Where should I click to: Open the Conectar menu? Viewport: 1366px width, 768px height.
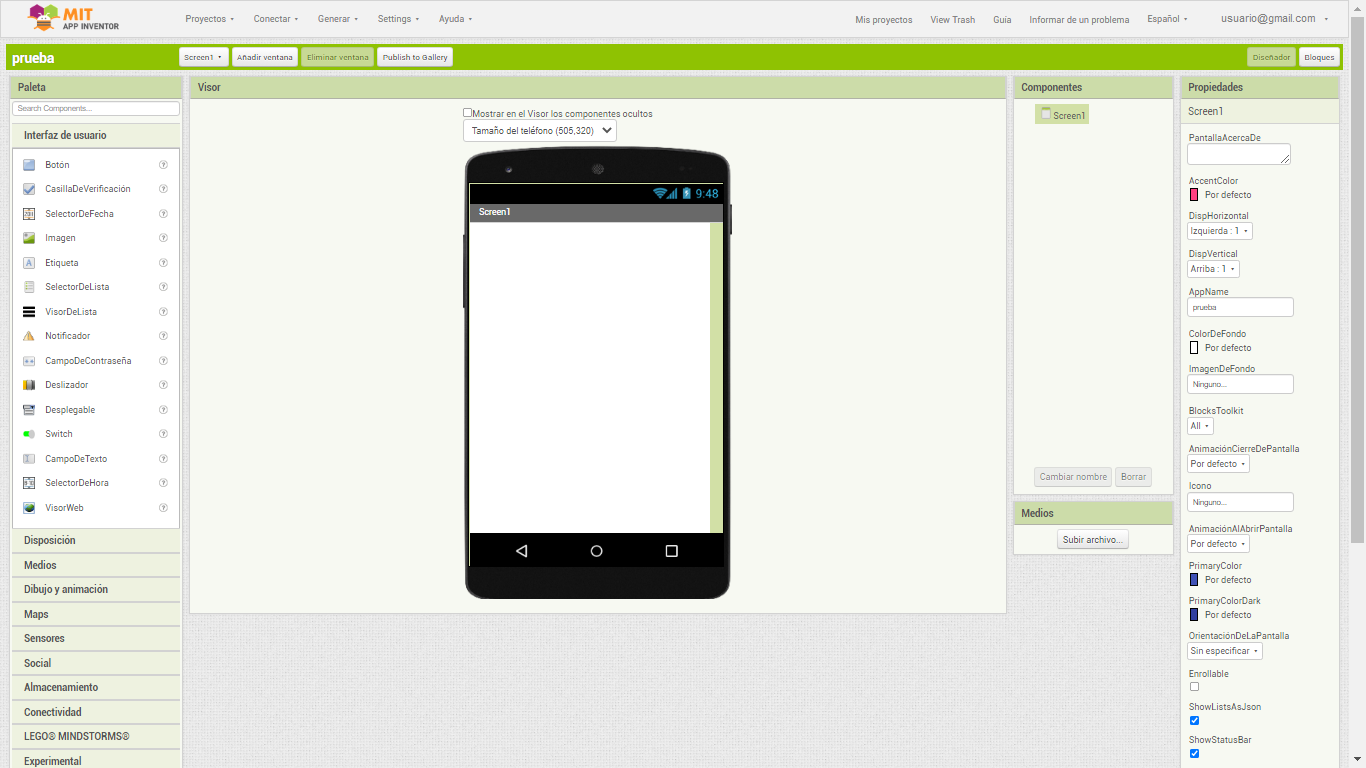[276, 19]
